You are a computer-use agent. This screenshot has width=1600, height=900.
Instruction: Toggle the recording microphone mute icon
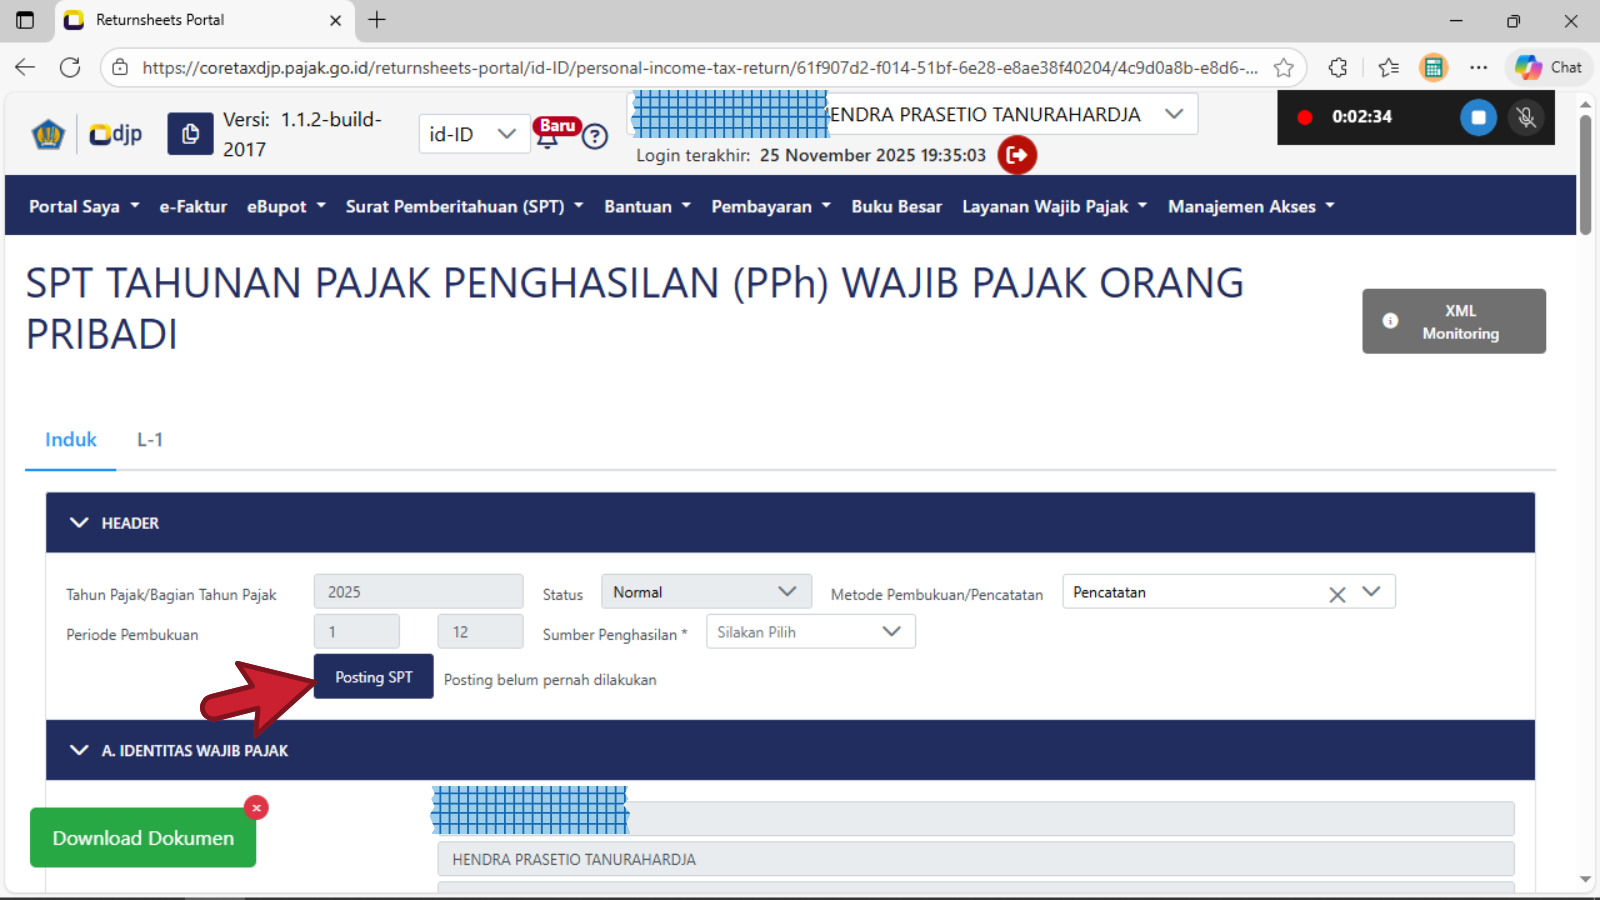(1526, 117)
